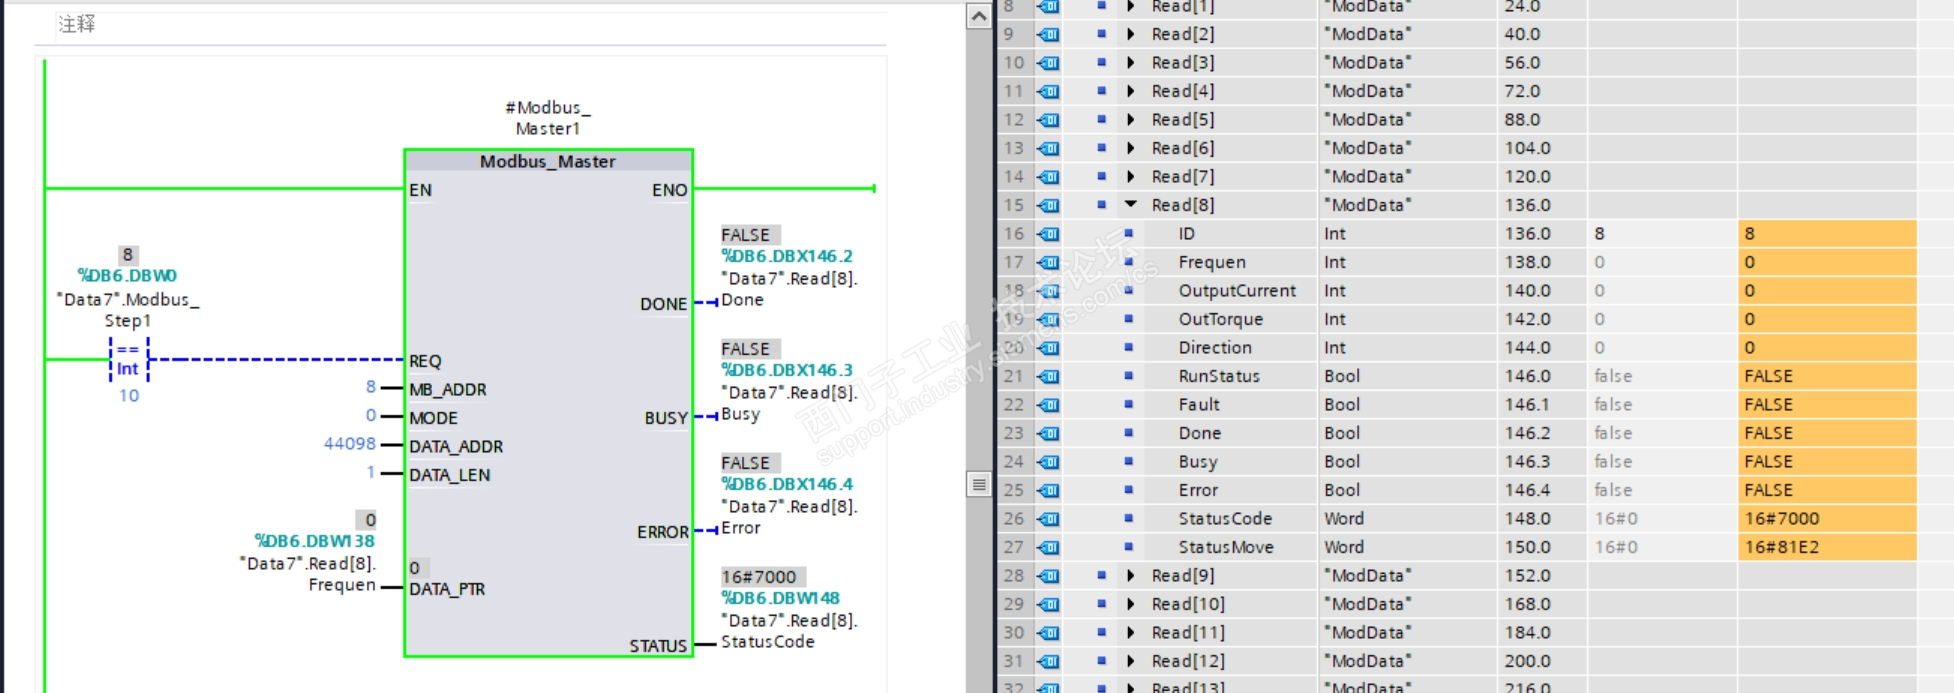Click the tag icon on row 22
The image size is (1954, 693).
[1048, 404]
